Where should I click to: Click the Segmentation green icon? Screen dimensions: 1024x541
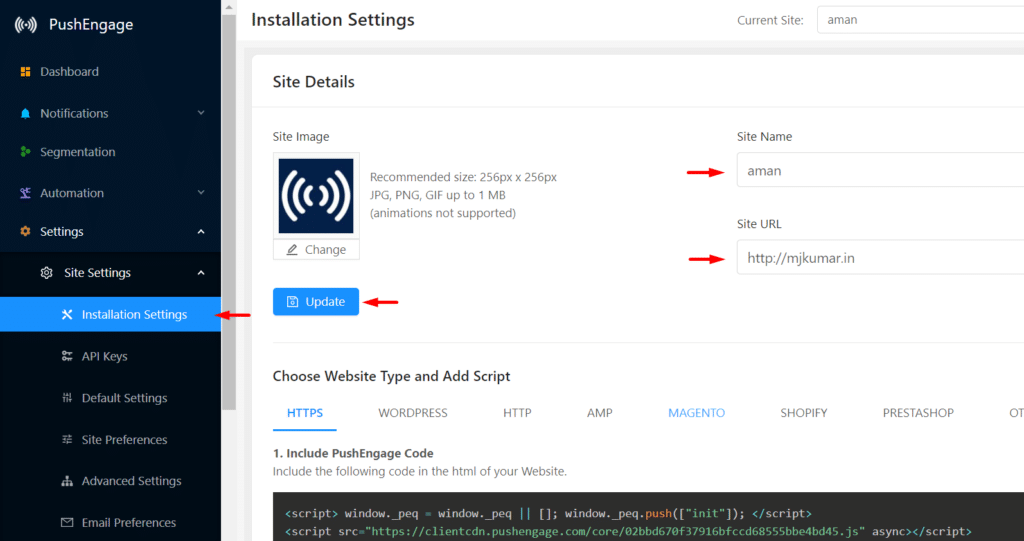pos(25,152)
